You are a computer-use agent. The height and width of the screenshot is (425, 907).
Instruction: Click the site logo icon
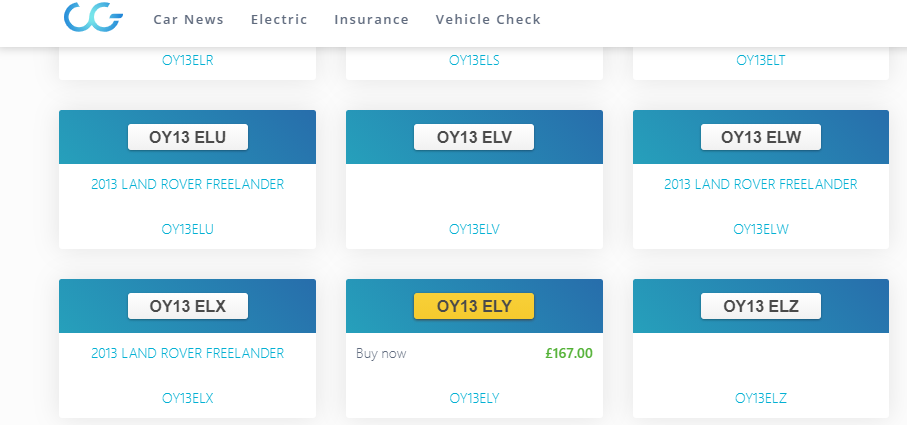click(93, 17)
